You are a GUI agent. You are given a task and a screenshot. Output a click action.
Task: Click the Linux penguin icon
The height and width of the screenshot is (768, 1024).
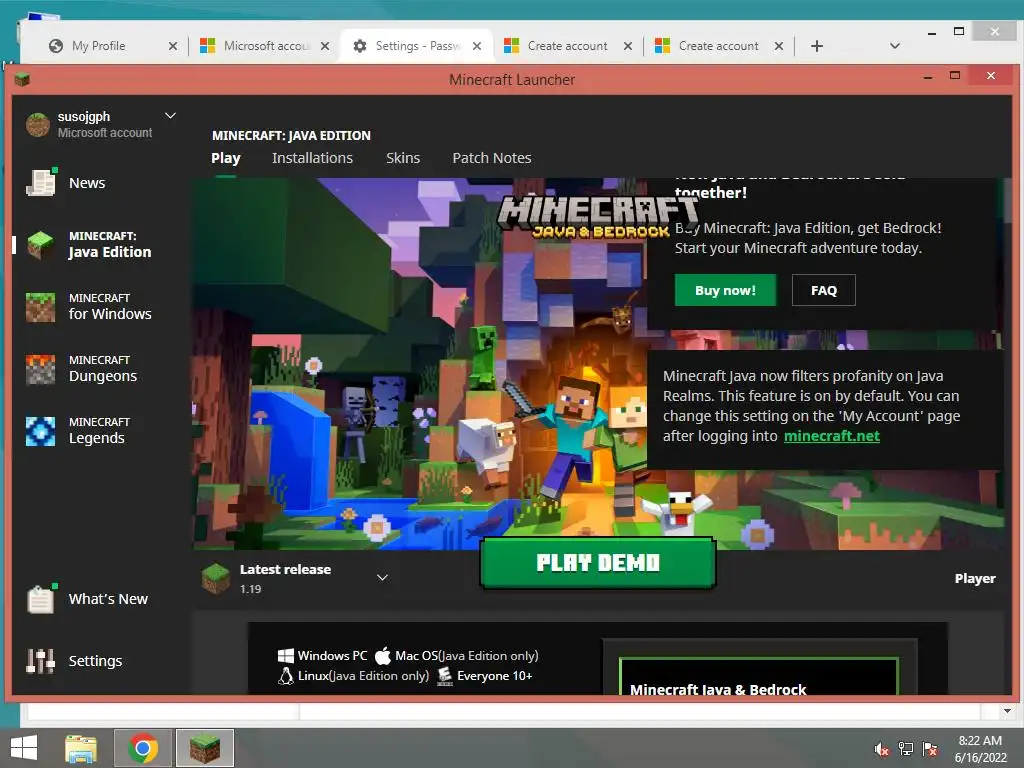285,676
